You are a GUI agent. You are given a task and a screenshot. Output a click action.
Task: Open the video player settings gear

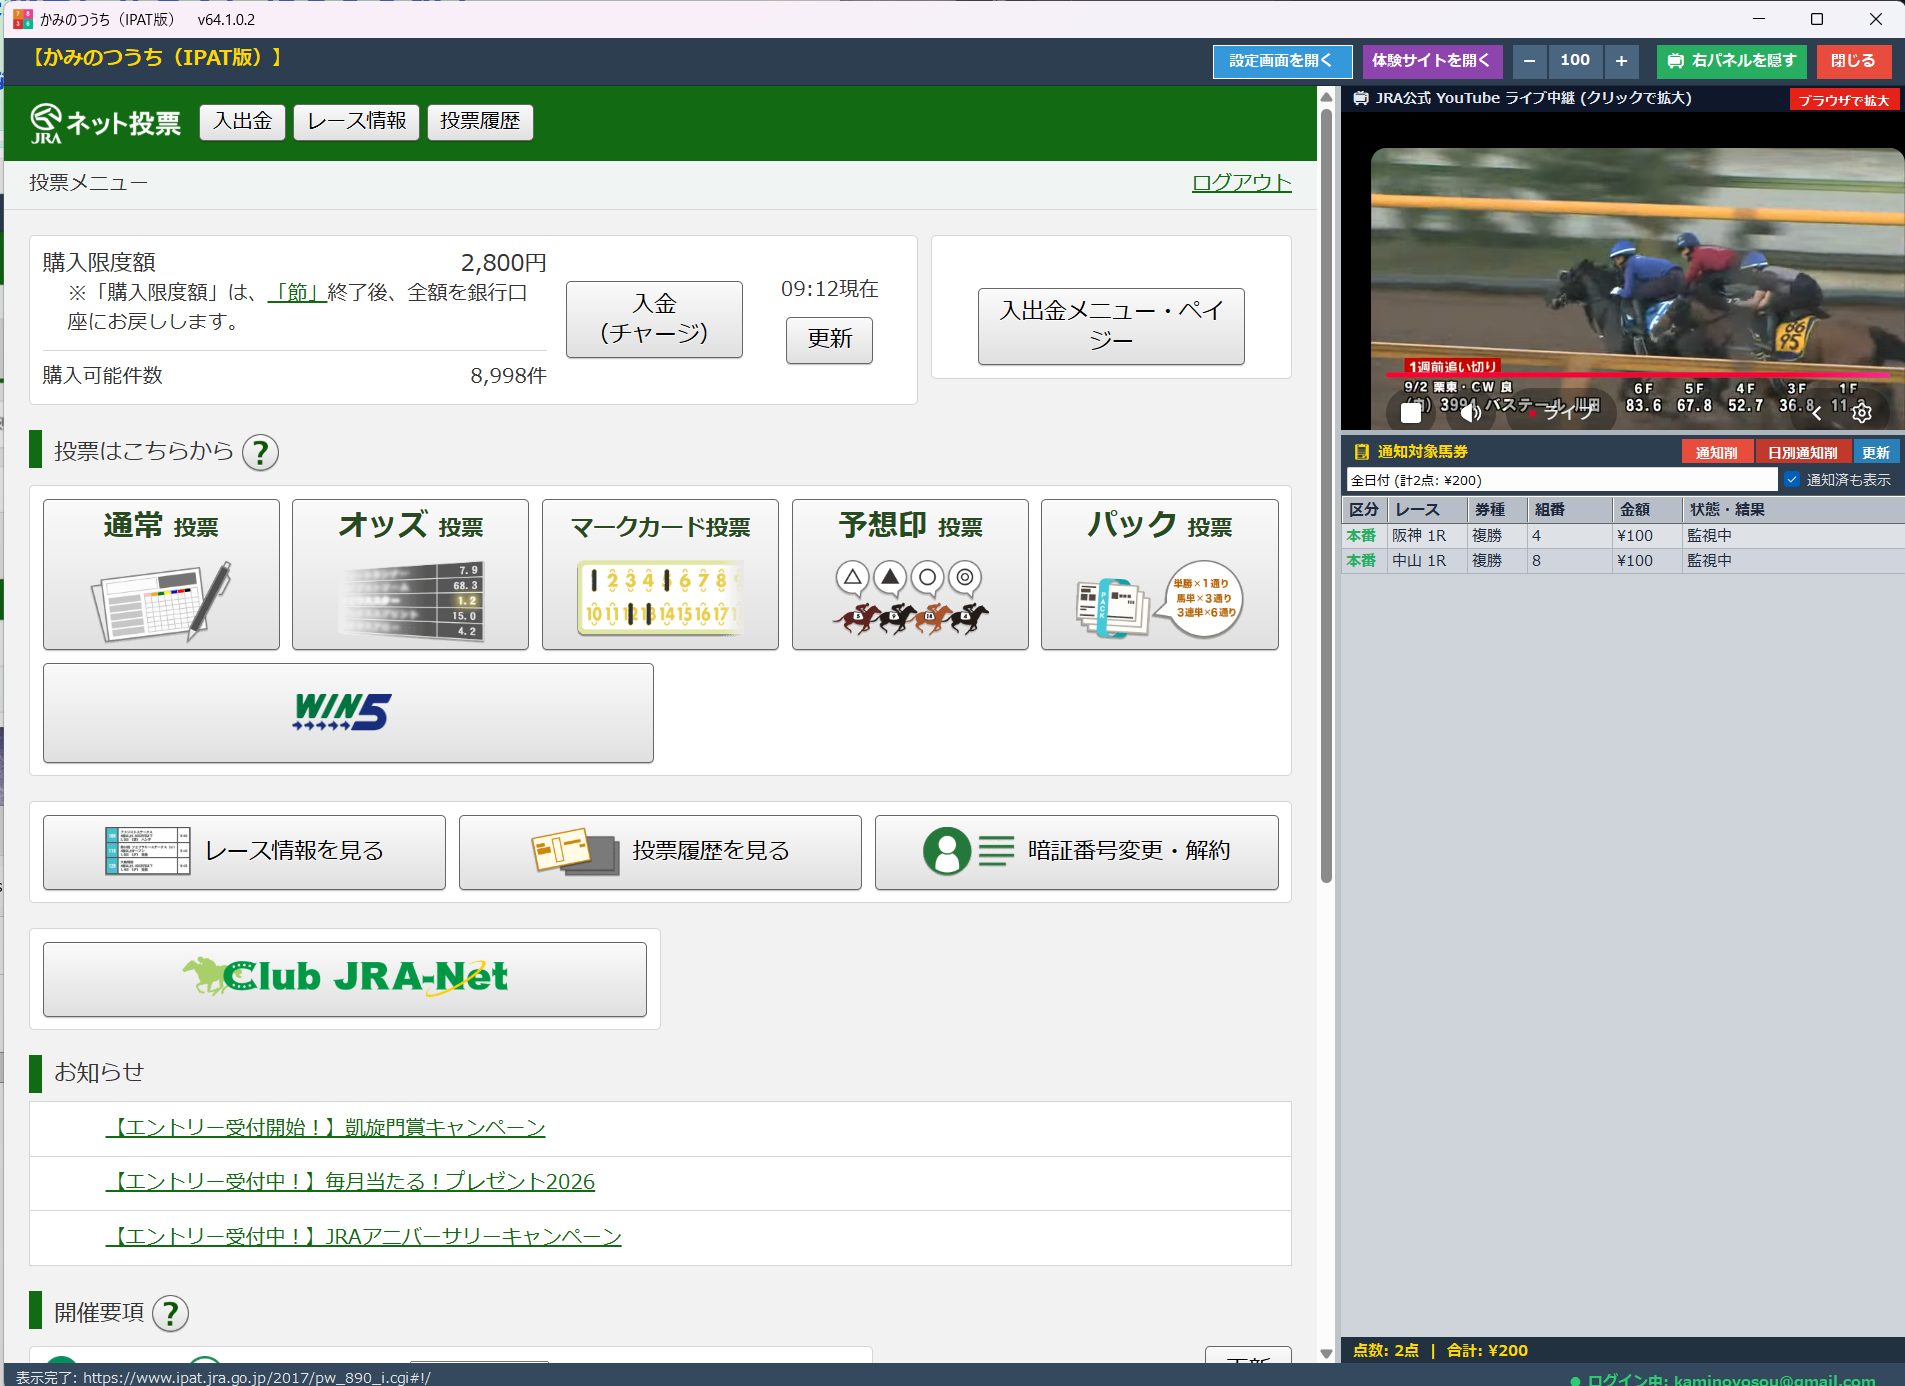click(x=1862, y=412)
